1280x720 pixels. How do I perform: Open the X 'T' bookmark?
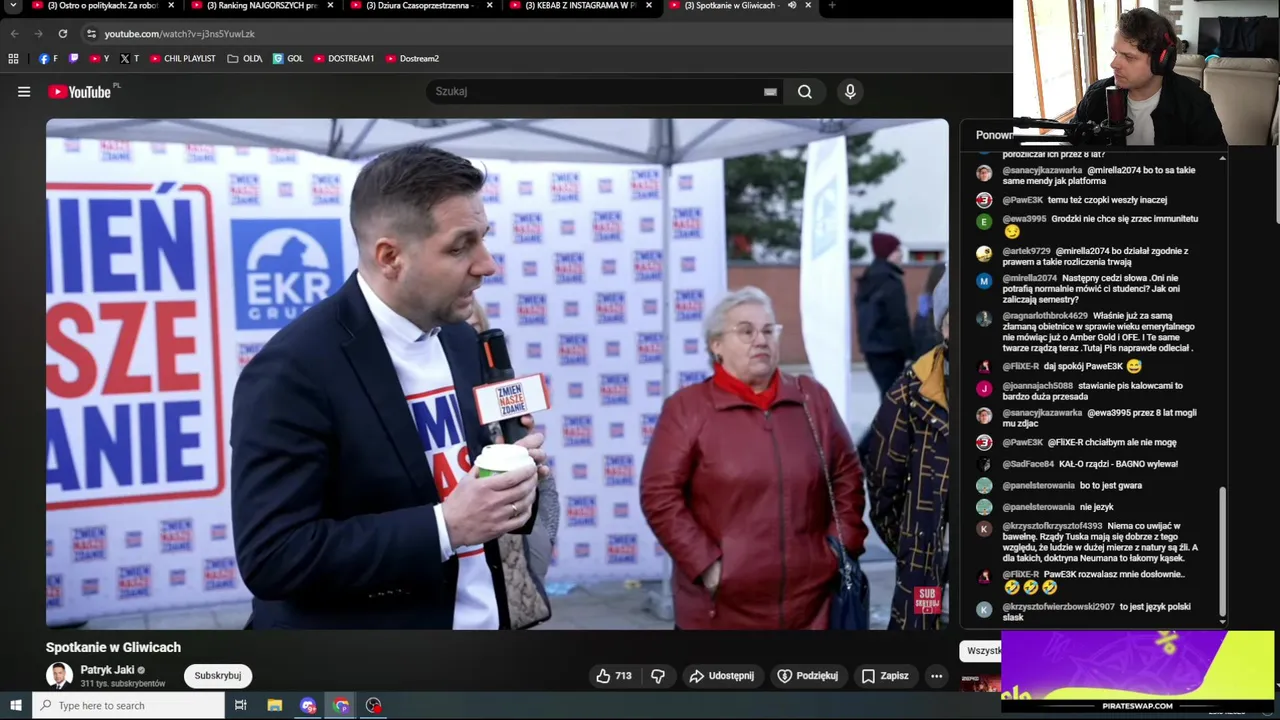[x=129, y=59]
